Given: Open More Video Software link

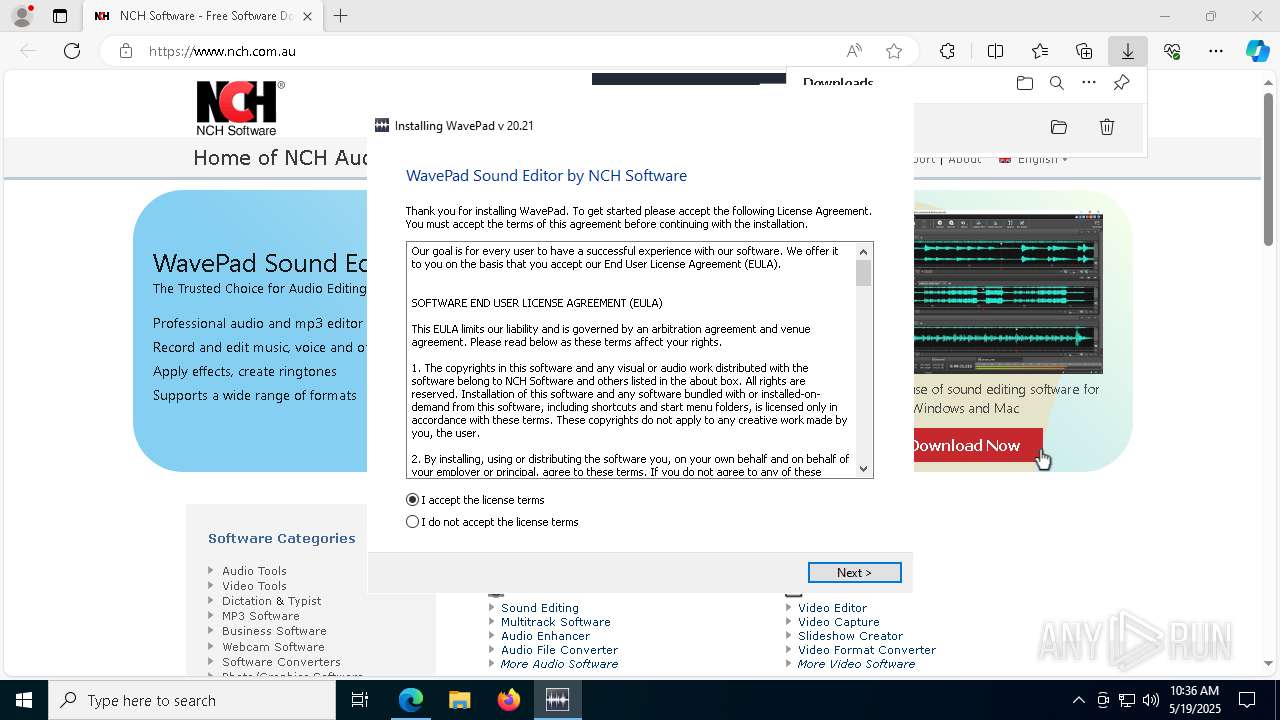Looking at the screenshot, I should [x=856, y=664].
